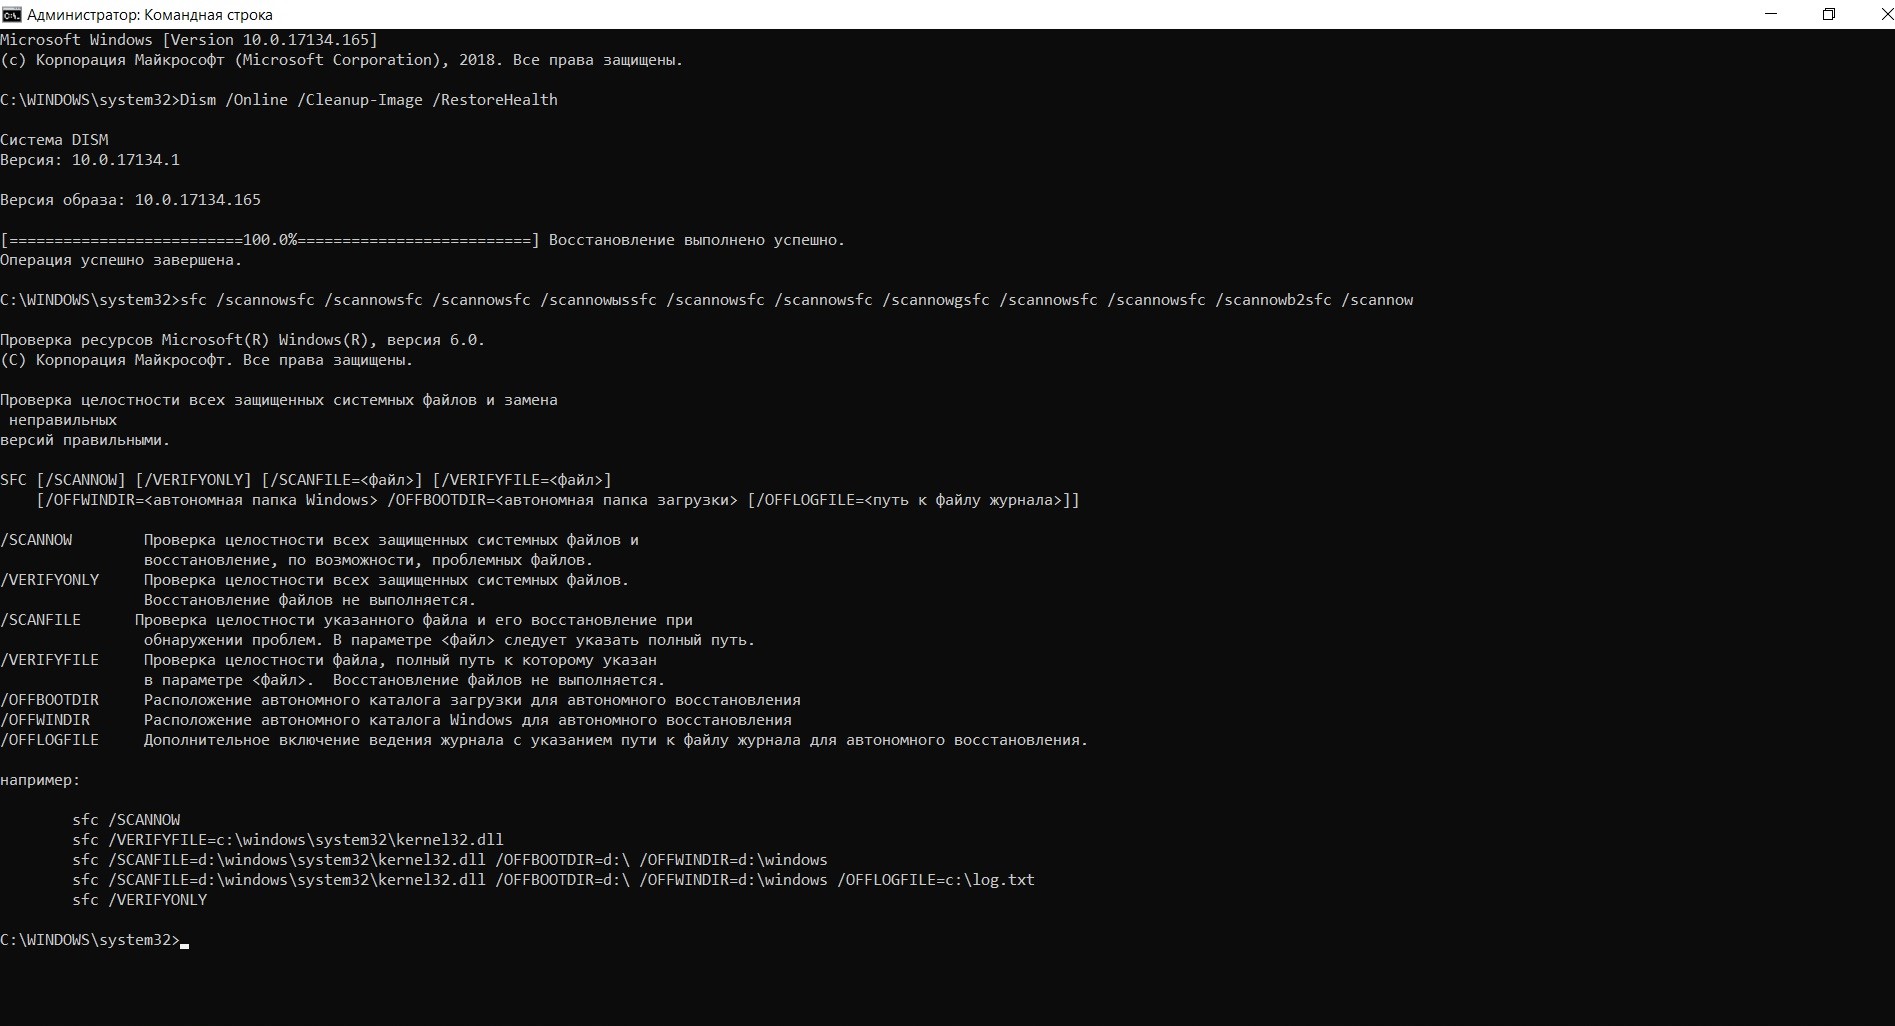Screen dimensions: 1895x1026
Task: Open the Command Prompt system menu icon
Action: click(x=11, y=14)
